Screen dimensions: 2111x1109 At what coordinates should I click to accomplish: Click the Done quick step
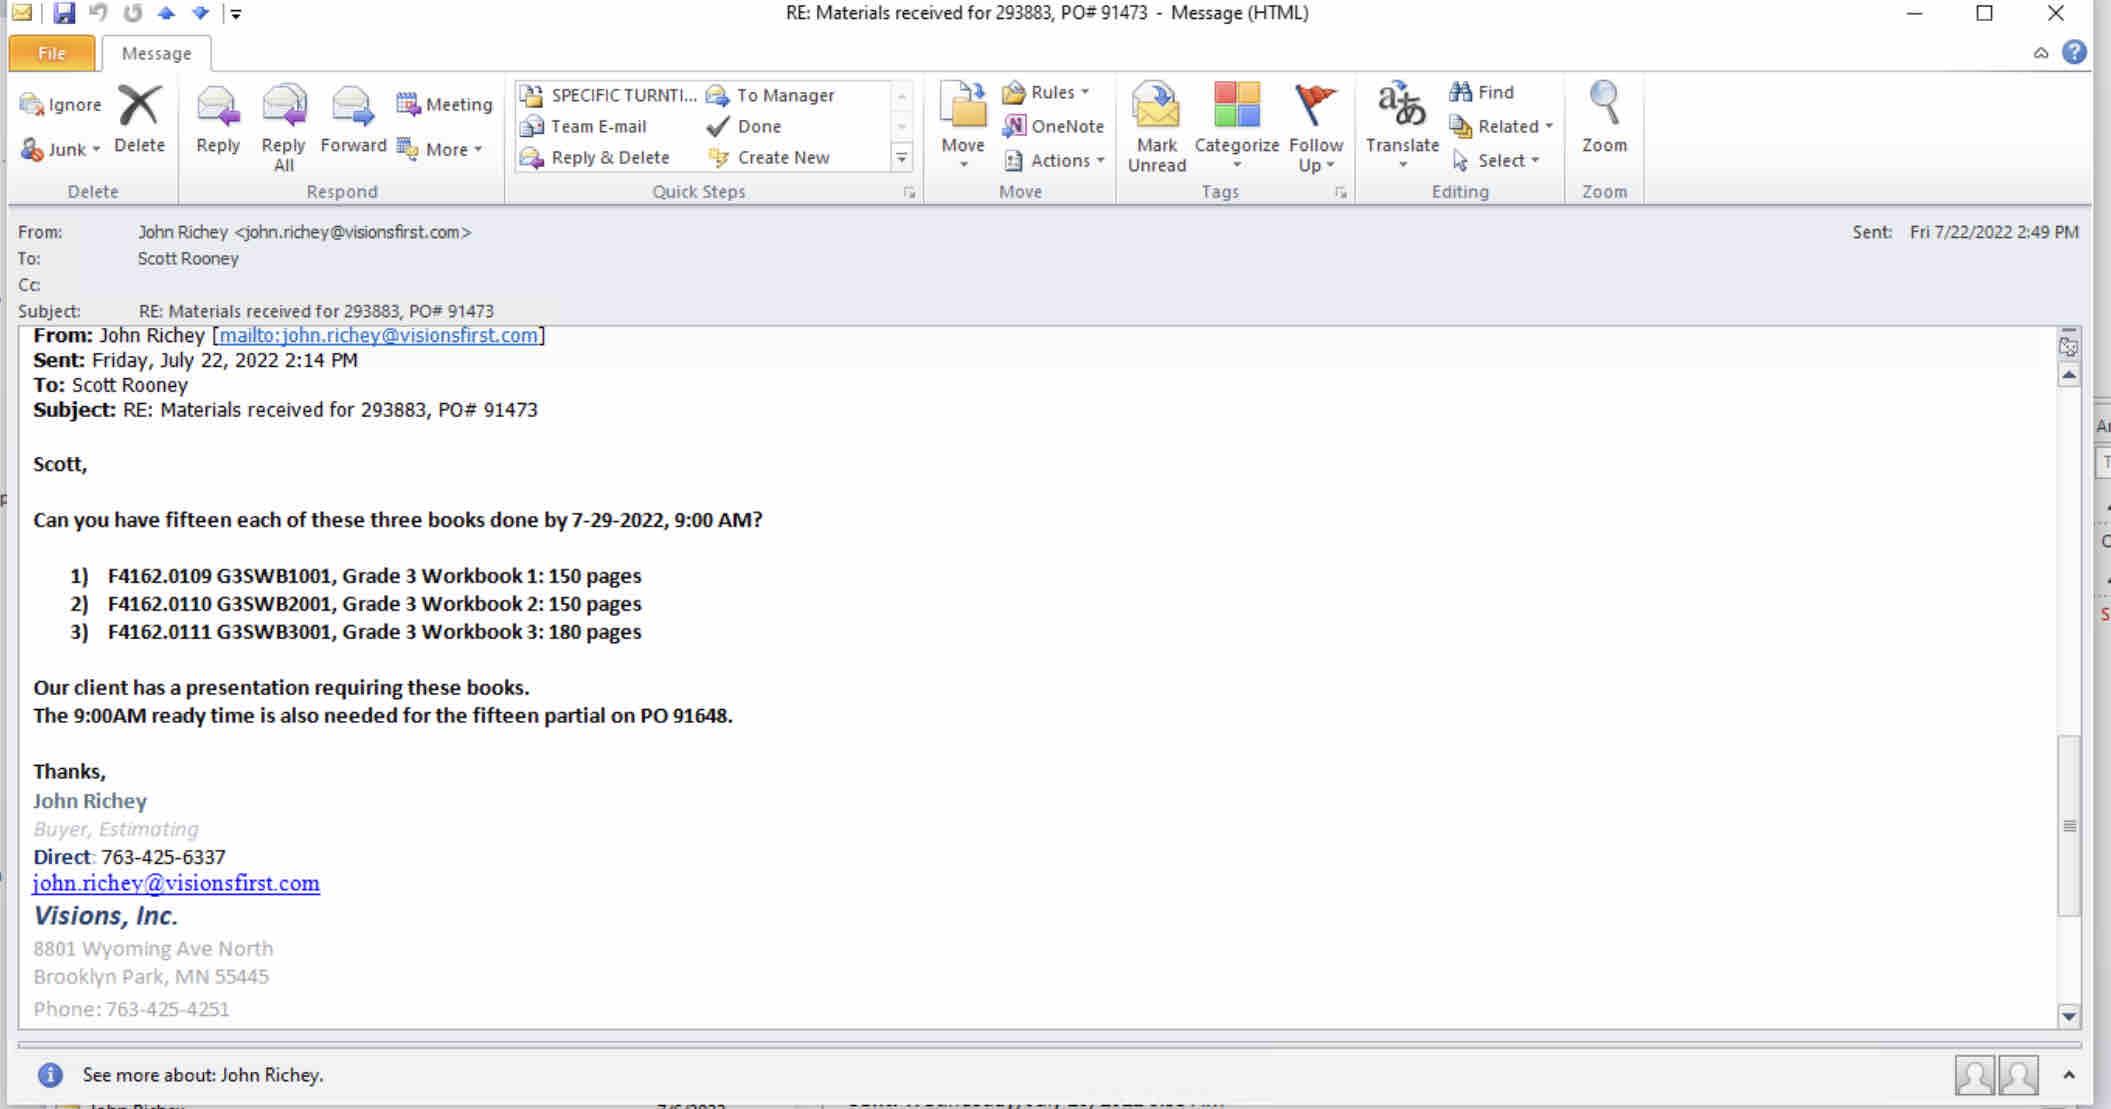tap(744, 127)
